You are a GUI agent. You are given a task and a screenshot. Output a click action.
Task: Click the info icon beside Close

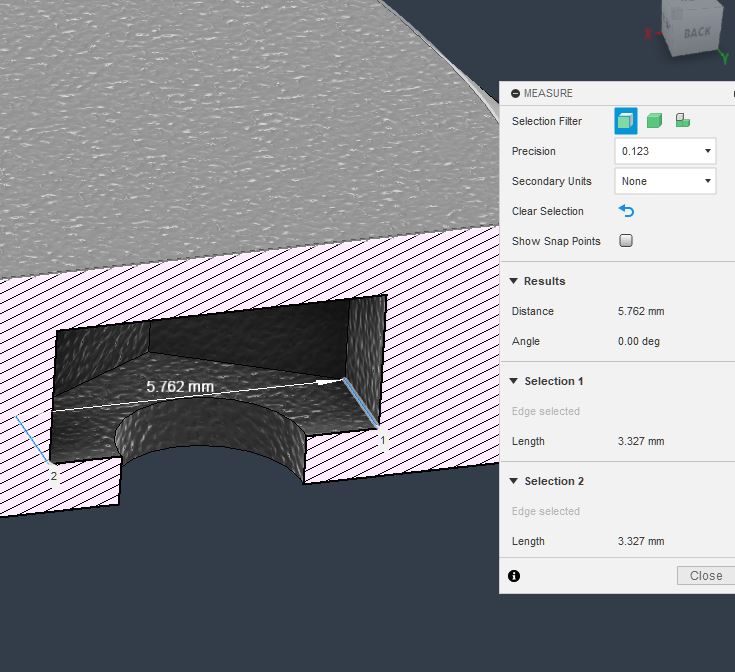(514, 576)
